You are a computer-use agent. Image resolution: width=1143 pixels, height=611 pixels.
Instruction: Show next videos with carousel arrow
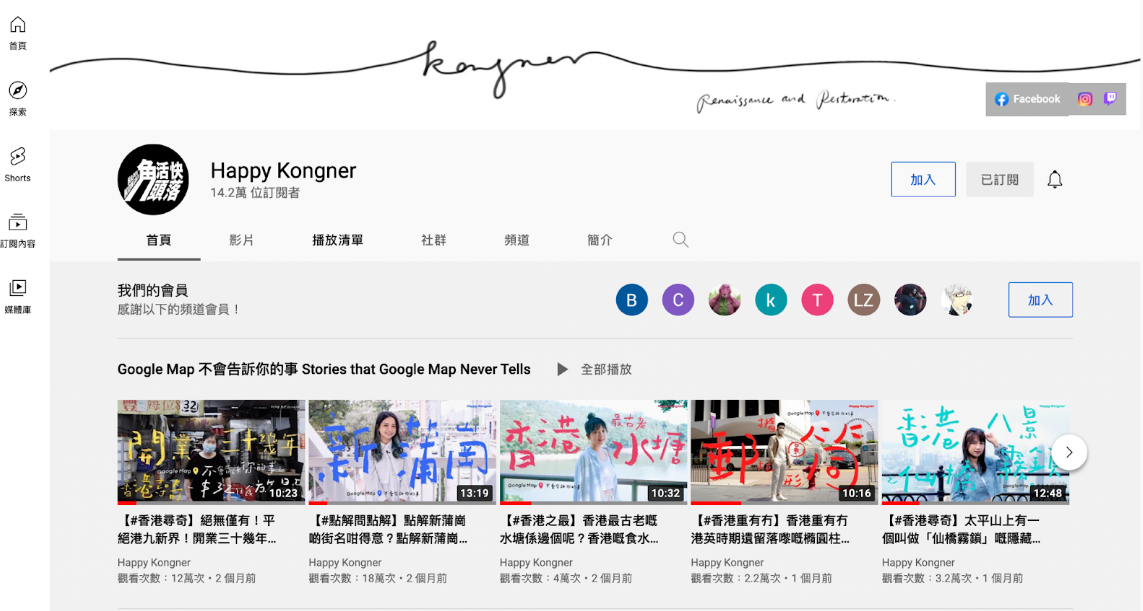tap(1069, 453)
